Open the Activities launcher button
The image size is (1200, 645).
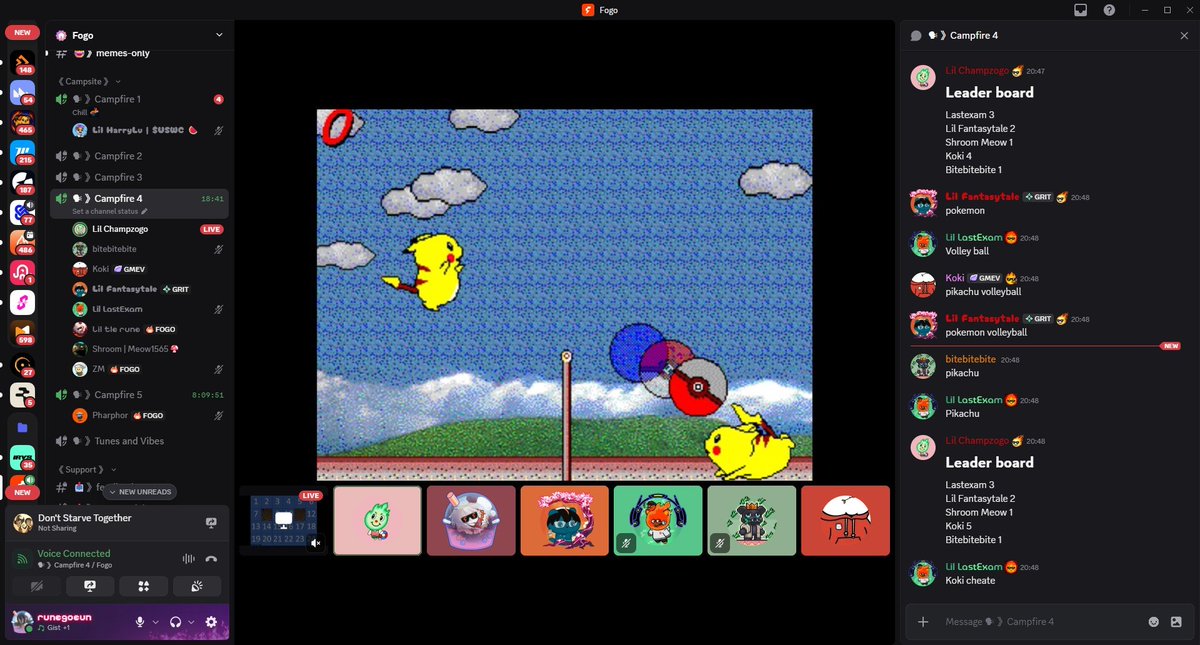(144, 586)
